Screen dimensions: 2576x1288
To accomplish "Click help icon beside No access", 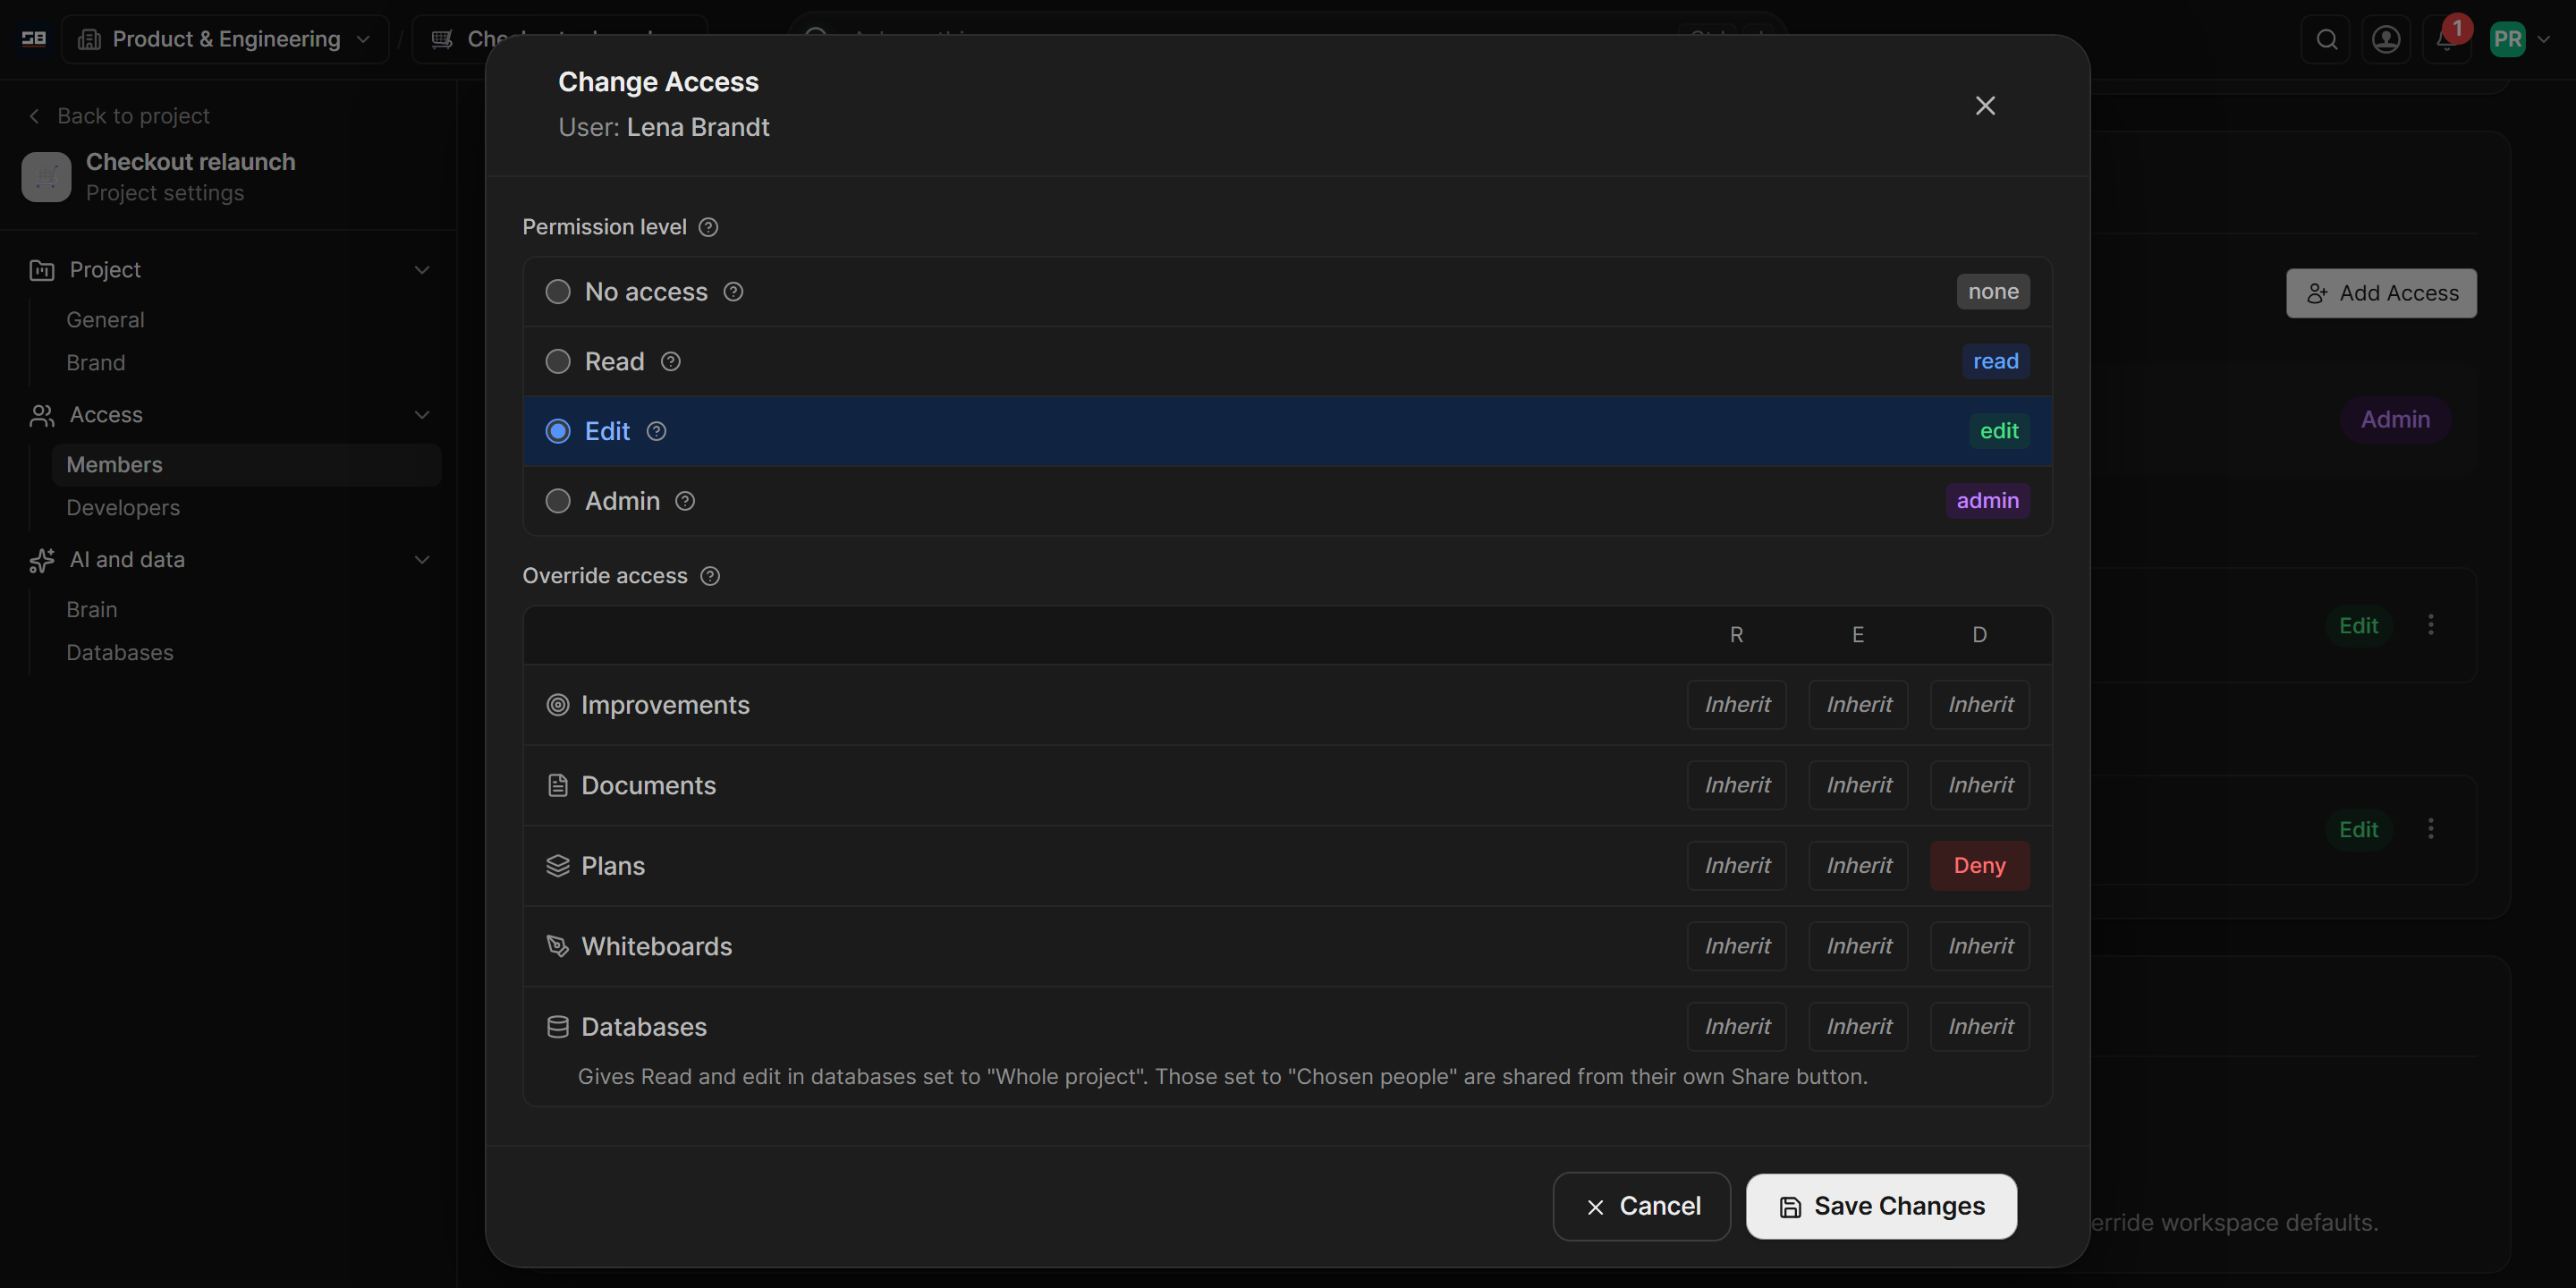I will click(x=733, y=292).
